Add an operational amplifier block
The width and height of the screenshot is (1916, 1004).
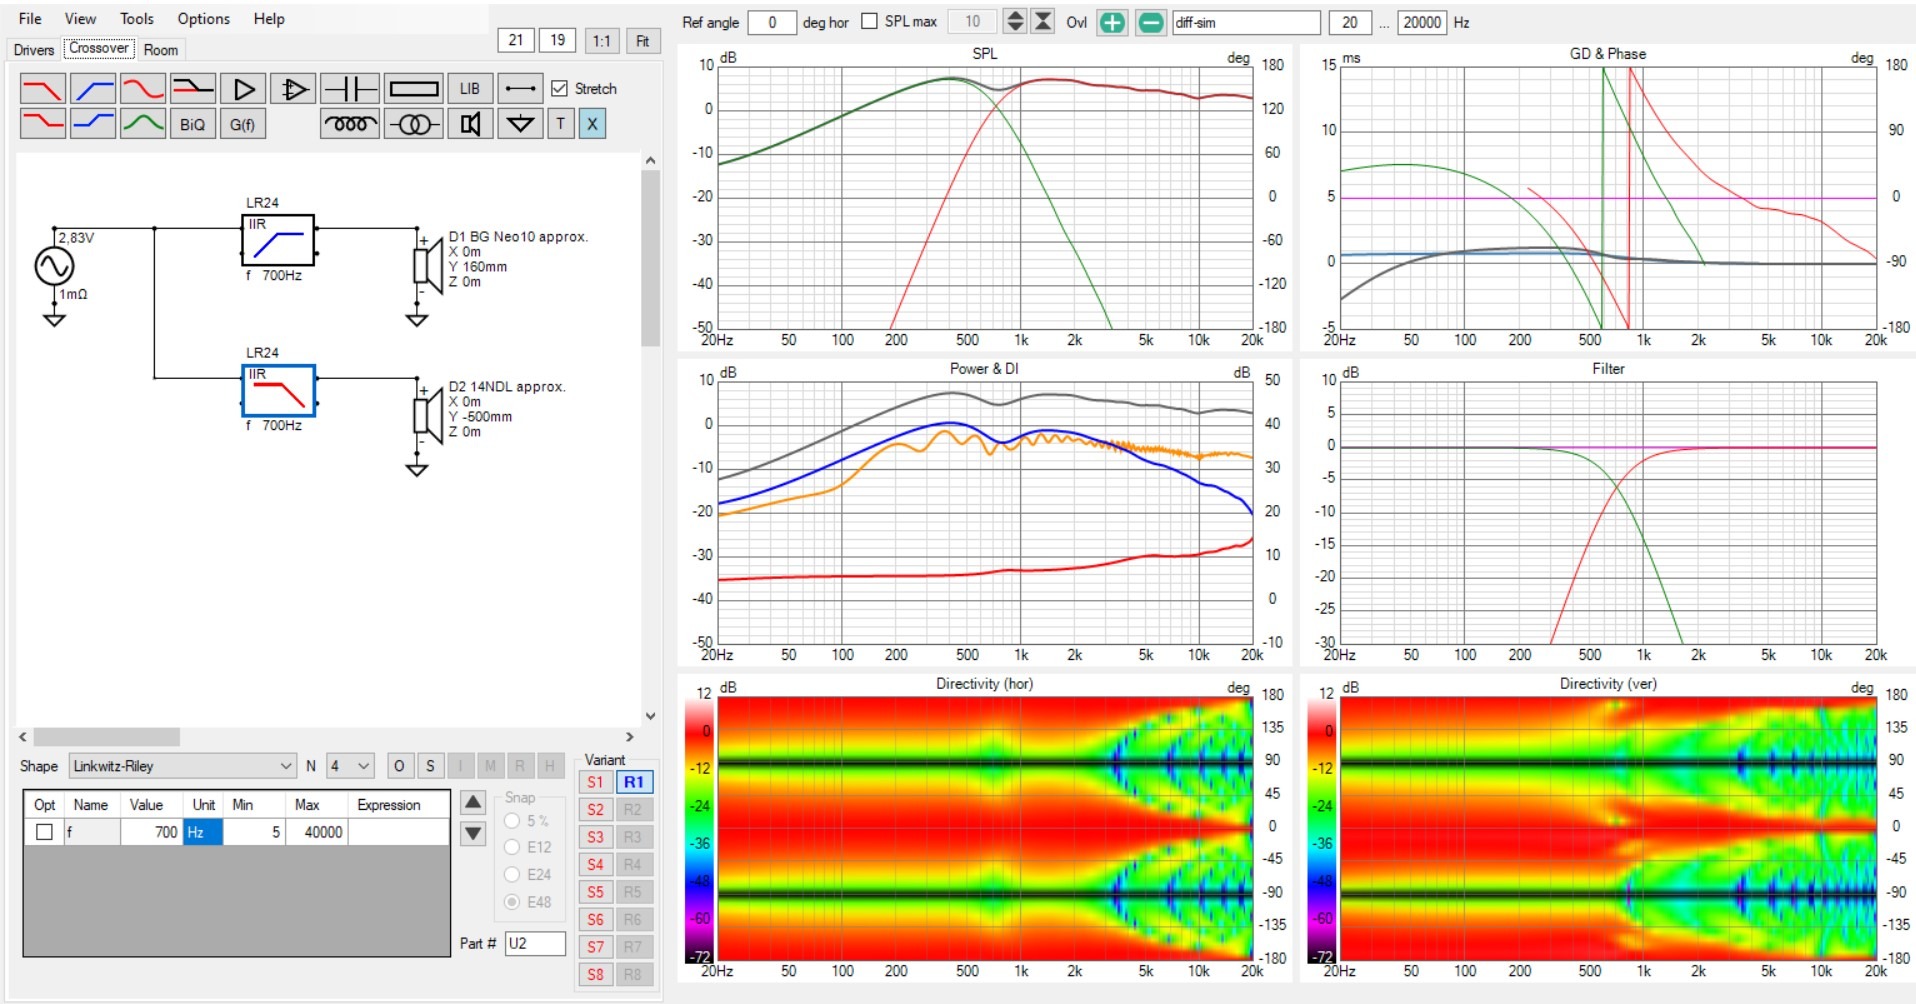[x=293, y=89]
